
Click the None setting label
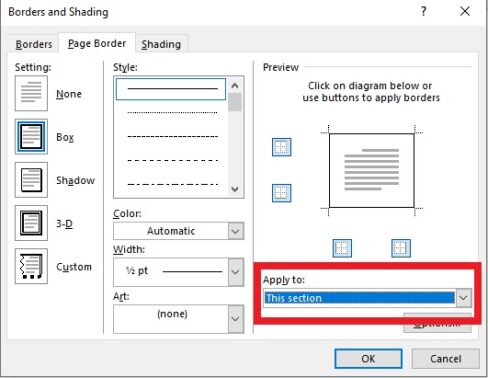(x=69, y=94)
